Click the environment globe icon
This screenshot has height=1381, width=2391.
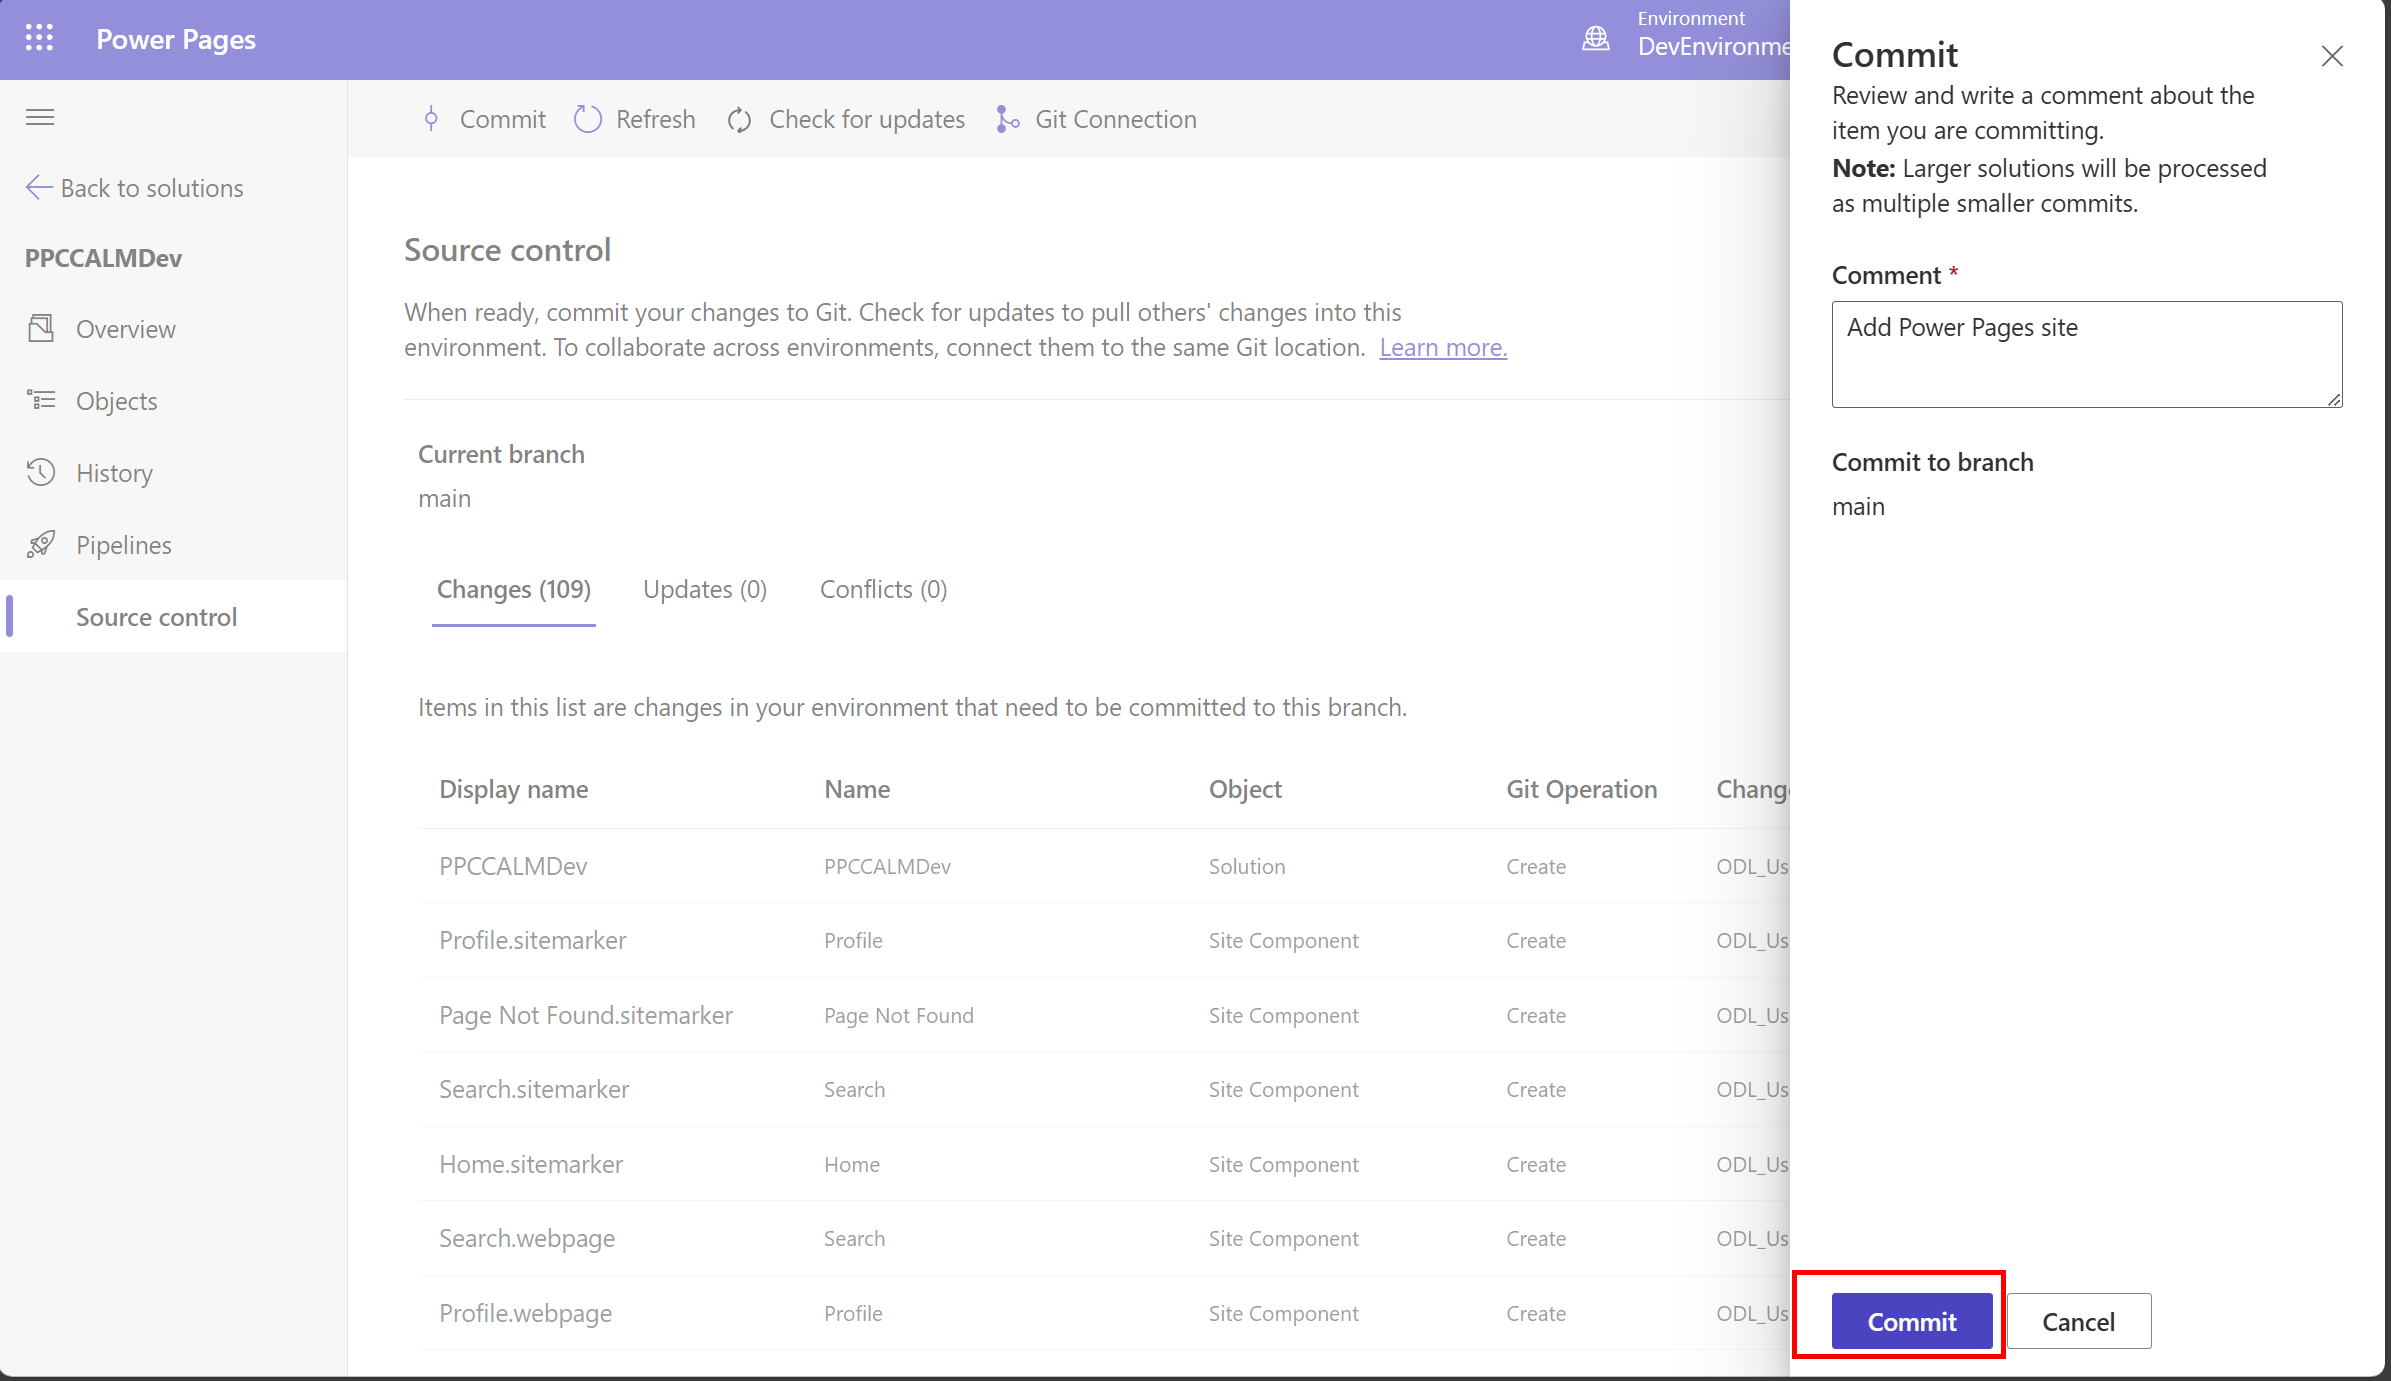click(1595, 39)
